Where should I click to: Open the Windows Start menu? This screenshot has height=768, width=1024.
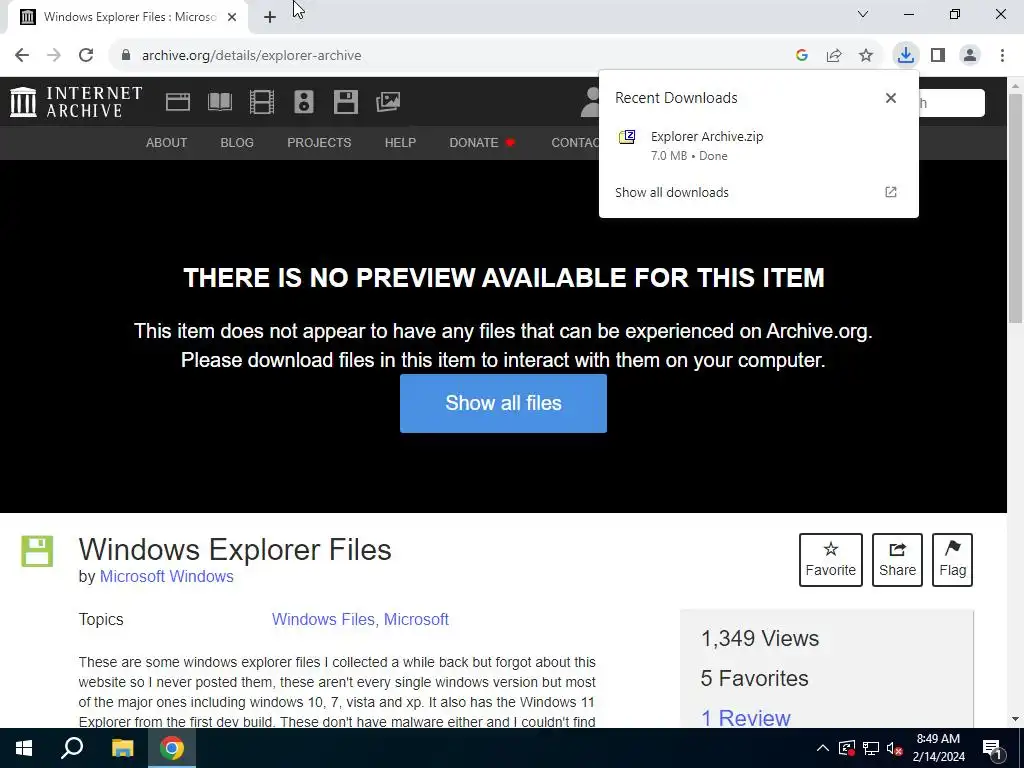click(24, 748)
